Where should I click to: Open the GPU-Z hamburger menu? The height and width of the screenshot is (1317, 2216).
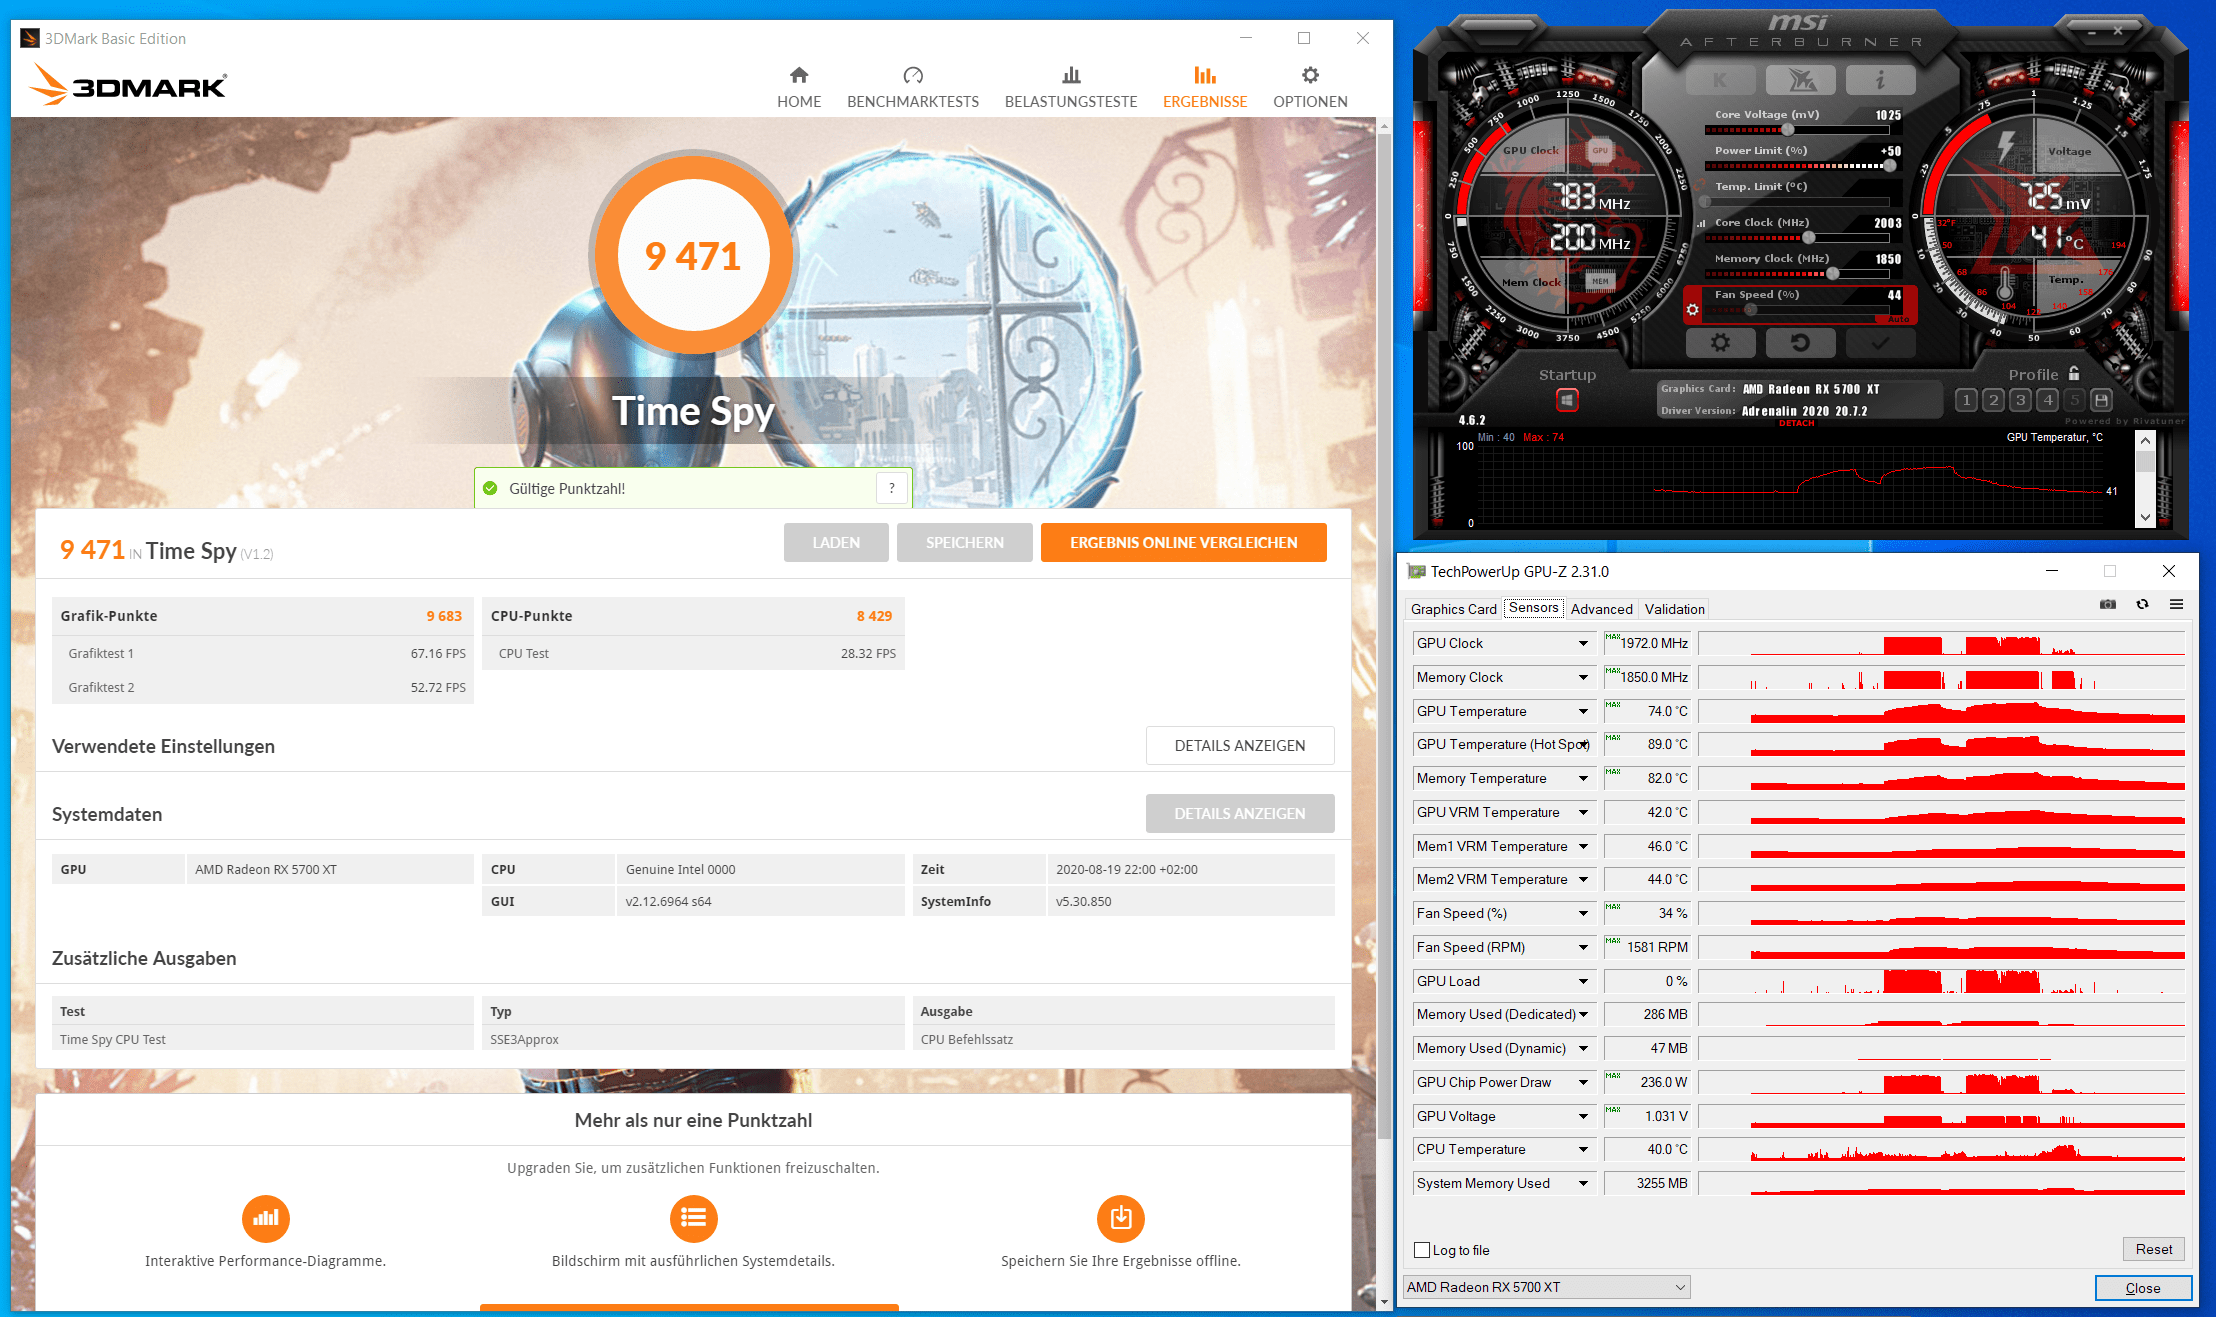coord(2176,604)
